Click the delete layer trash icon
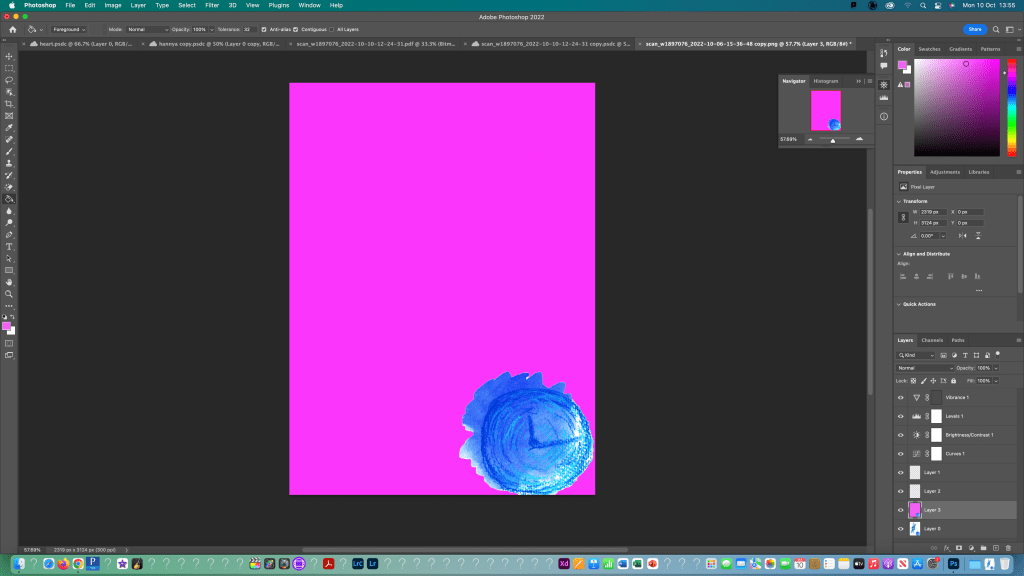The image size is (1024, 576). tap(1008, 547)
